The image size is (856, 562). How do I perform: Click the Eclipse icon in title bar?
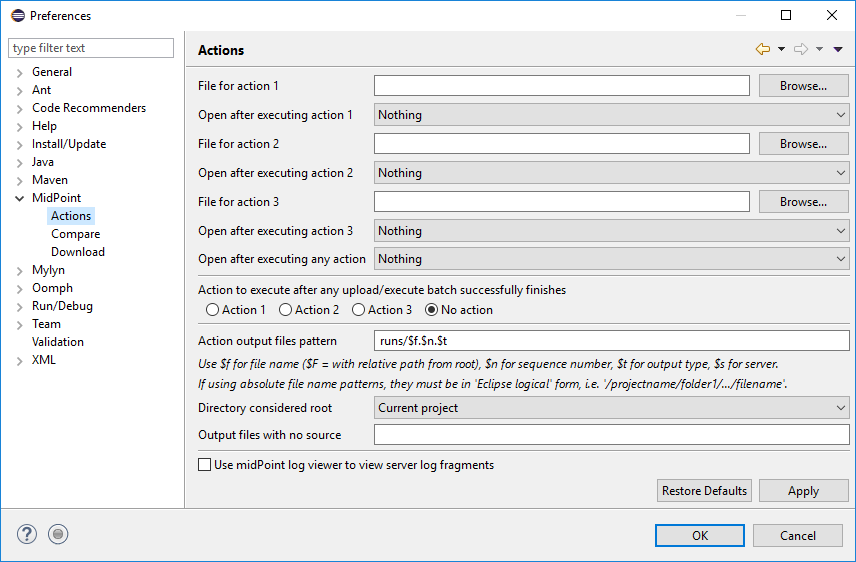17,15
